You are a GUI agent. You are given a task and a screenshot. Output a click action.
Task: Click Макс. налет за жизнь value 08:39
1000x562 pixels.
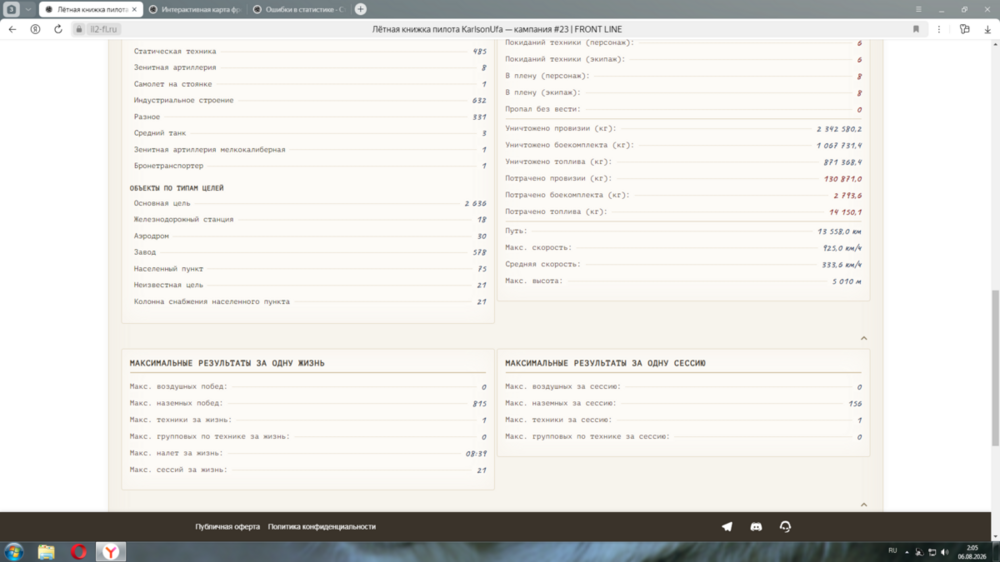[476, 454]
